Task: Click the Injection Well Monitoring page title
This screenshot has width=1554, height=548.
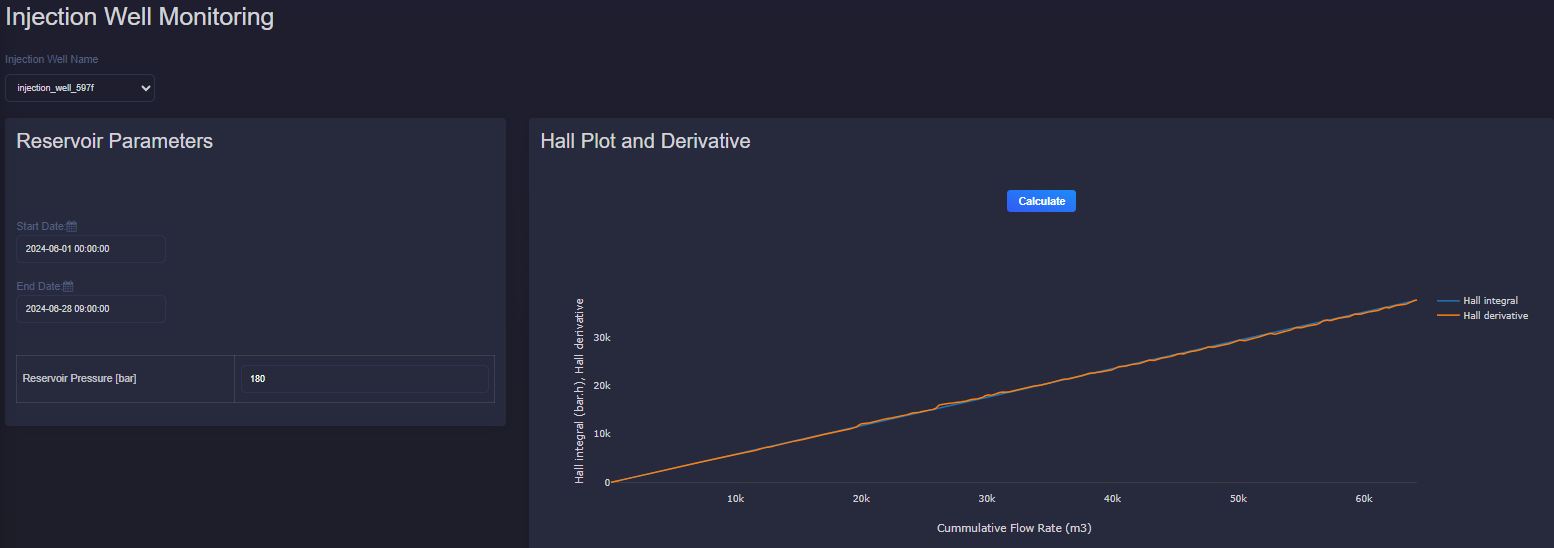Action: point(140,17)
